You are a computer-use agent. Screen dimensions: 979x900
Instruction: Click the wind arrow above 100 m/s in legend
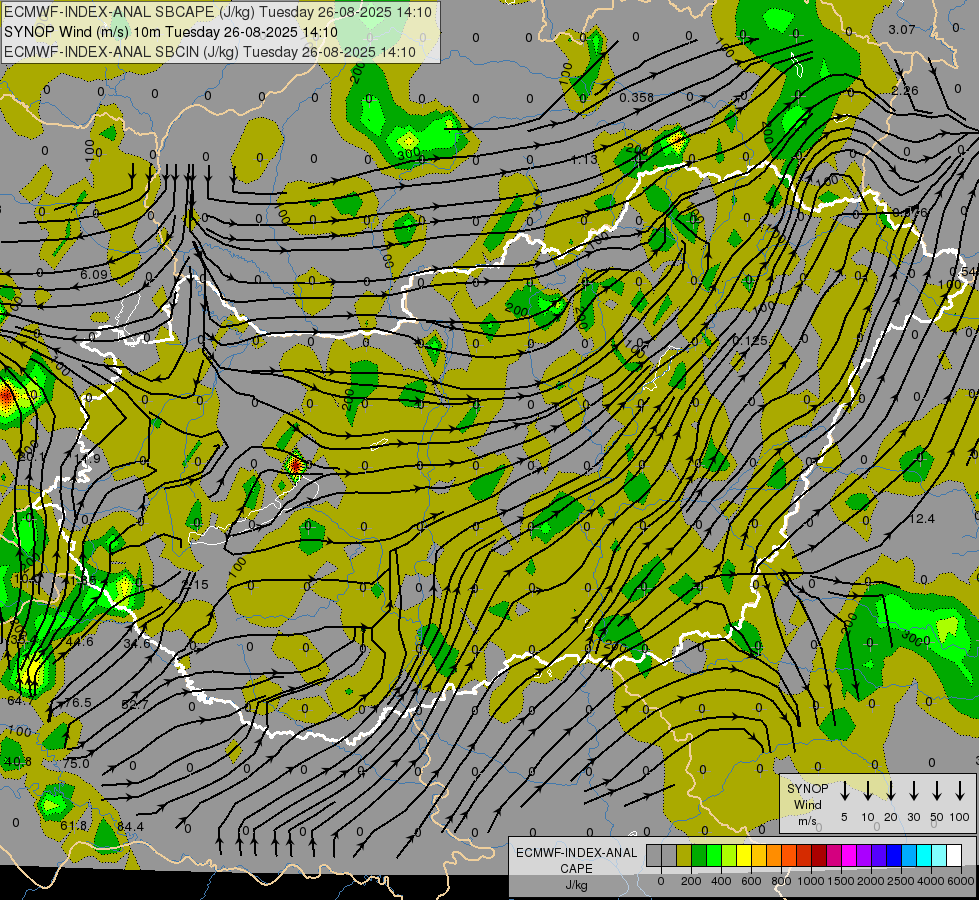click(960, 791)
